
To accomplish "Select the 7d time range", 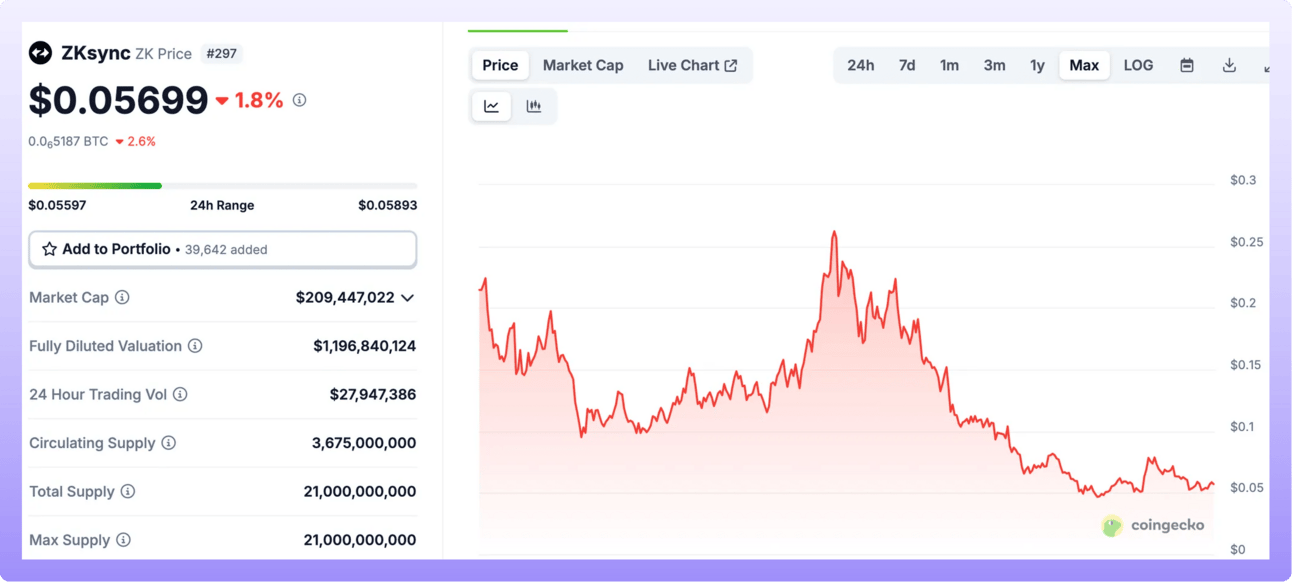I will point(907,65).
